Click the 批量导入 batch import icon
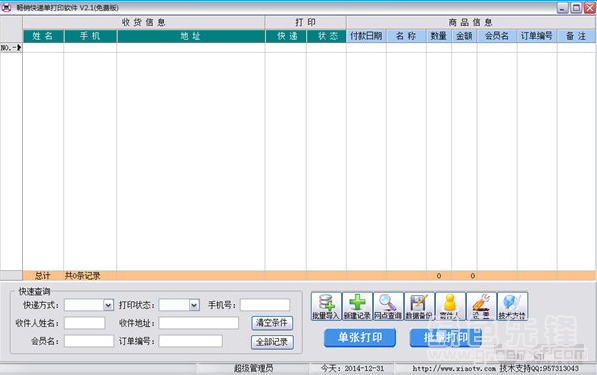597x375 pixels. (x=326, y=306)
